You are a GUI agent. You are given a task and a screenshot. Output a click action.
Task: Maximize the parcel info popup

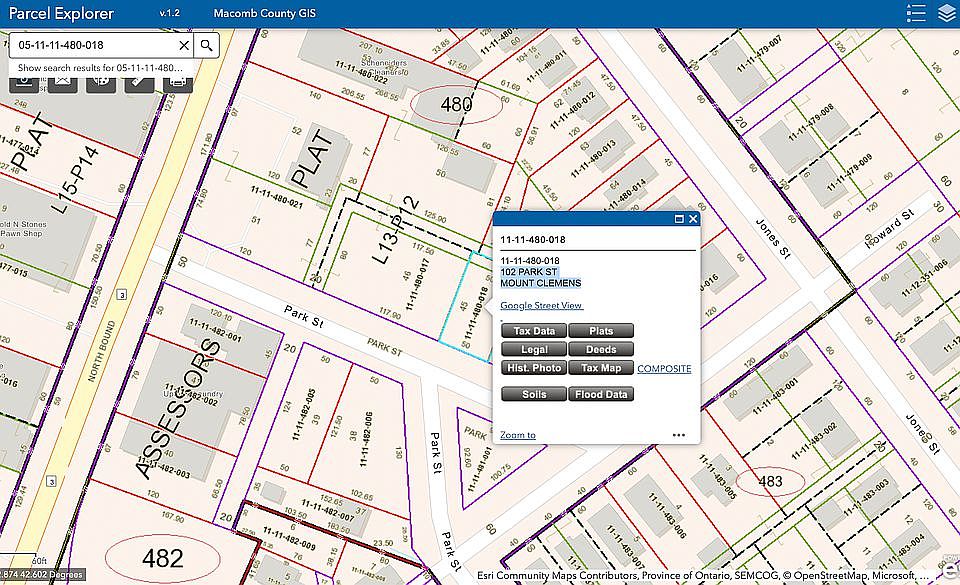pyautogui.click(x=679, y=219)
